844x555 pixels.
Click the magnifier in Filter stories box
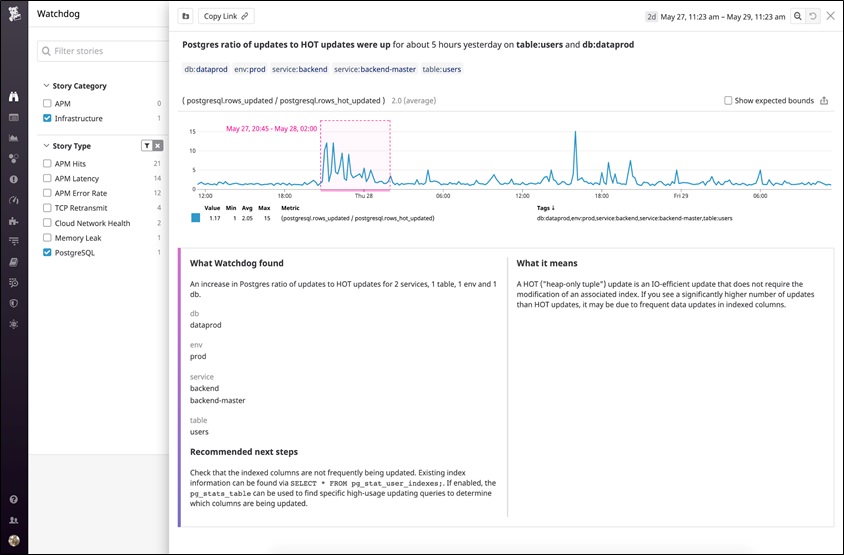click(46, 51)
